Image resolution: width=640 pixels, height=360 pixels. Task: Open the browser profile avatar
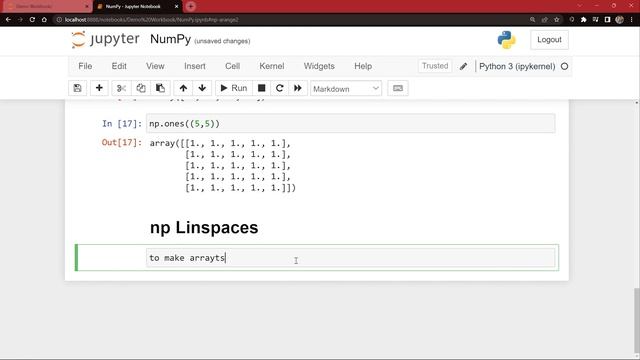click(x=620, y=20)
